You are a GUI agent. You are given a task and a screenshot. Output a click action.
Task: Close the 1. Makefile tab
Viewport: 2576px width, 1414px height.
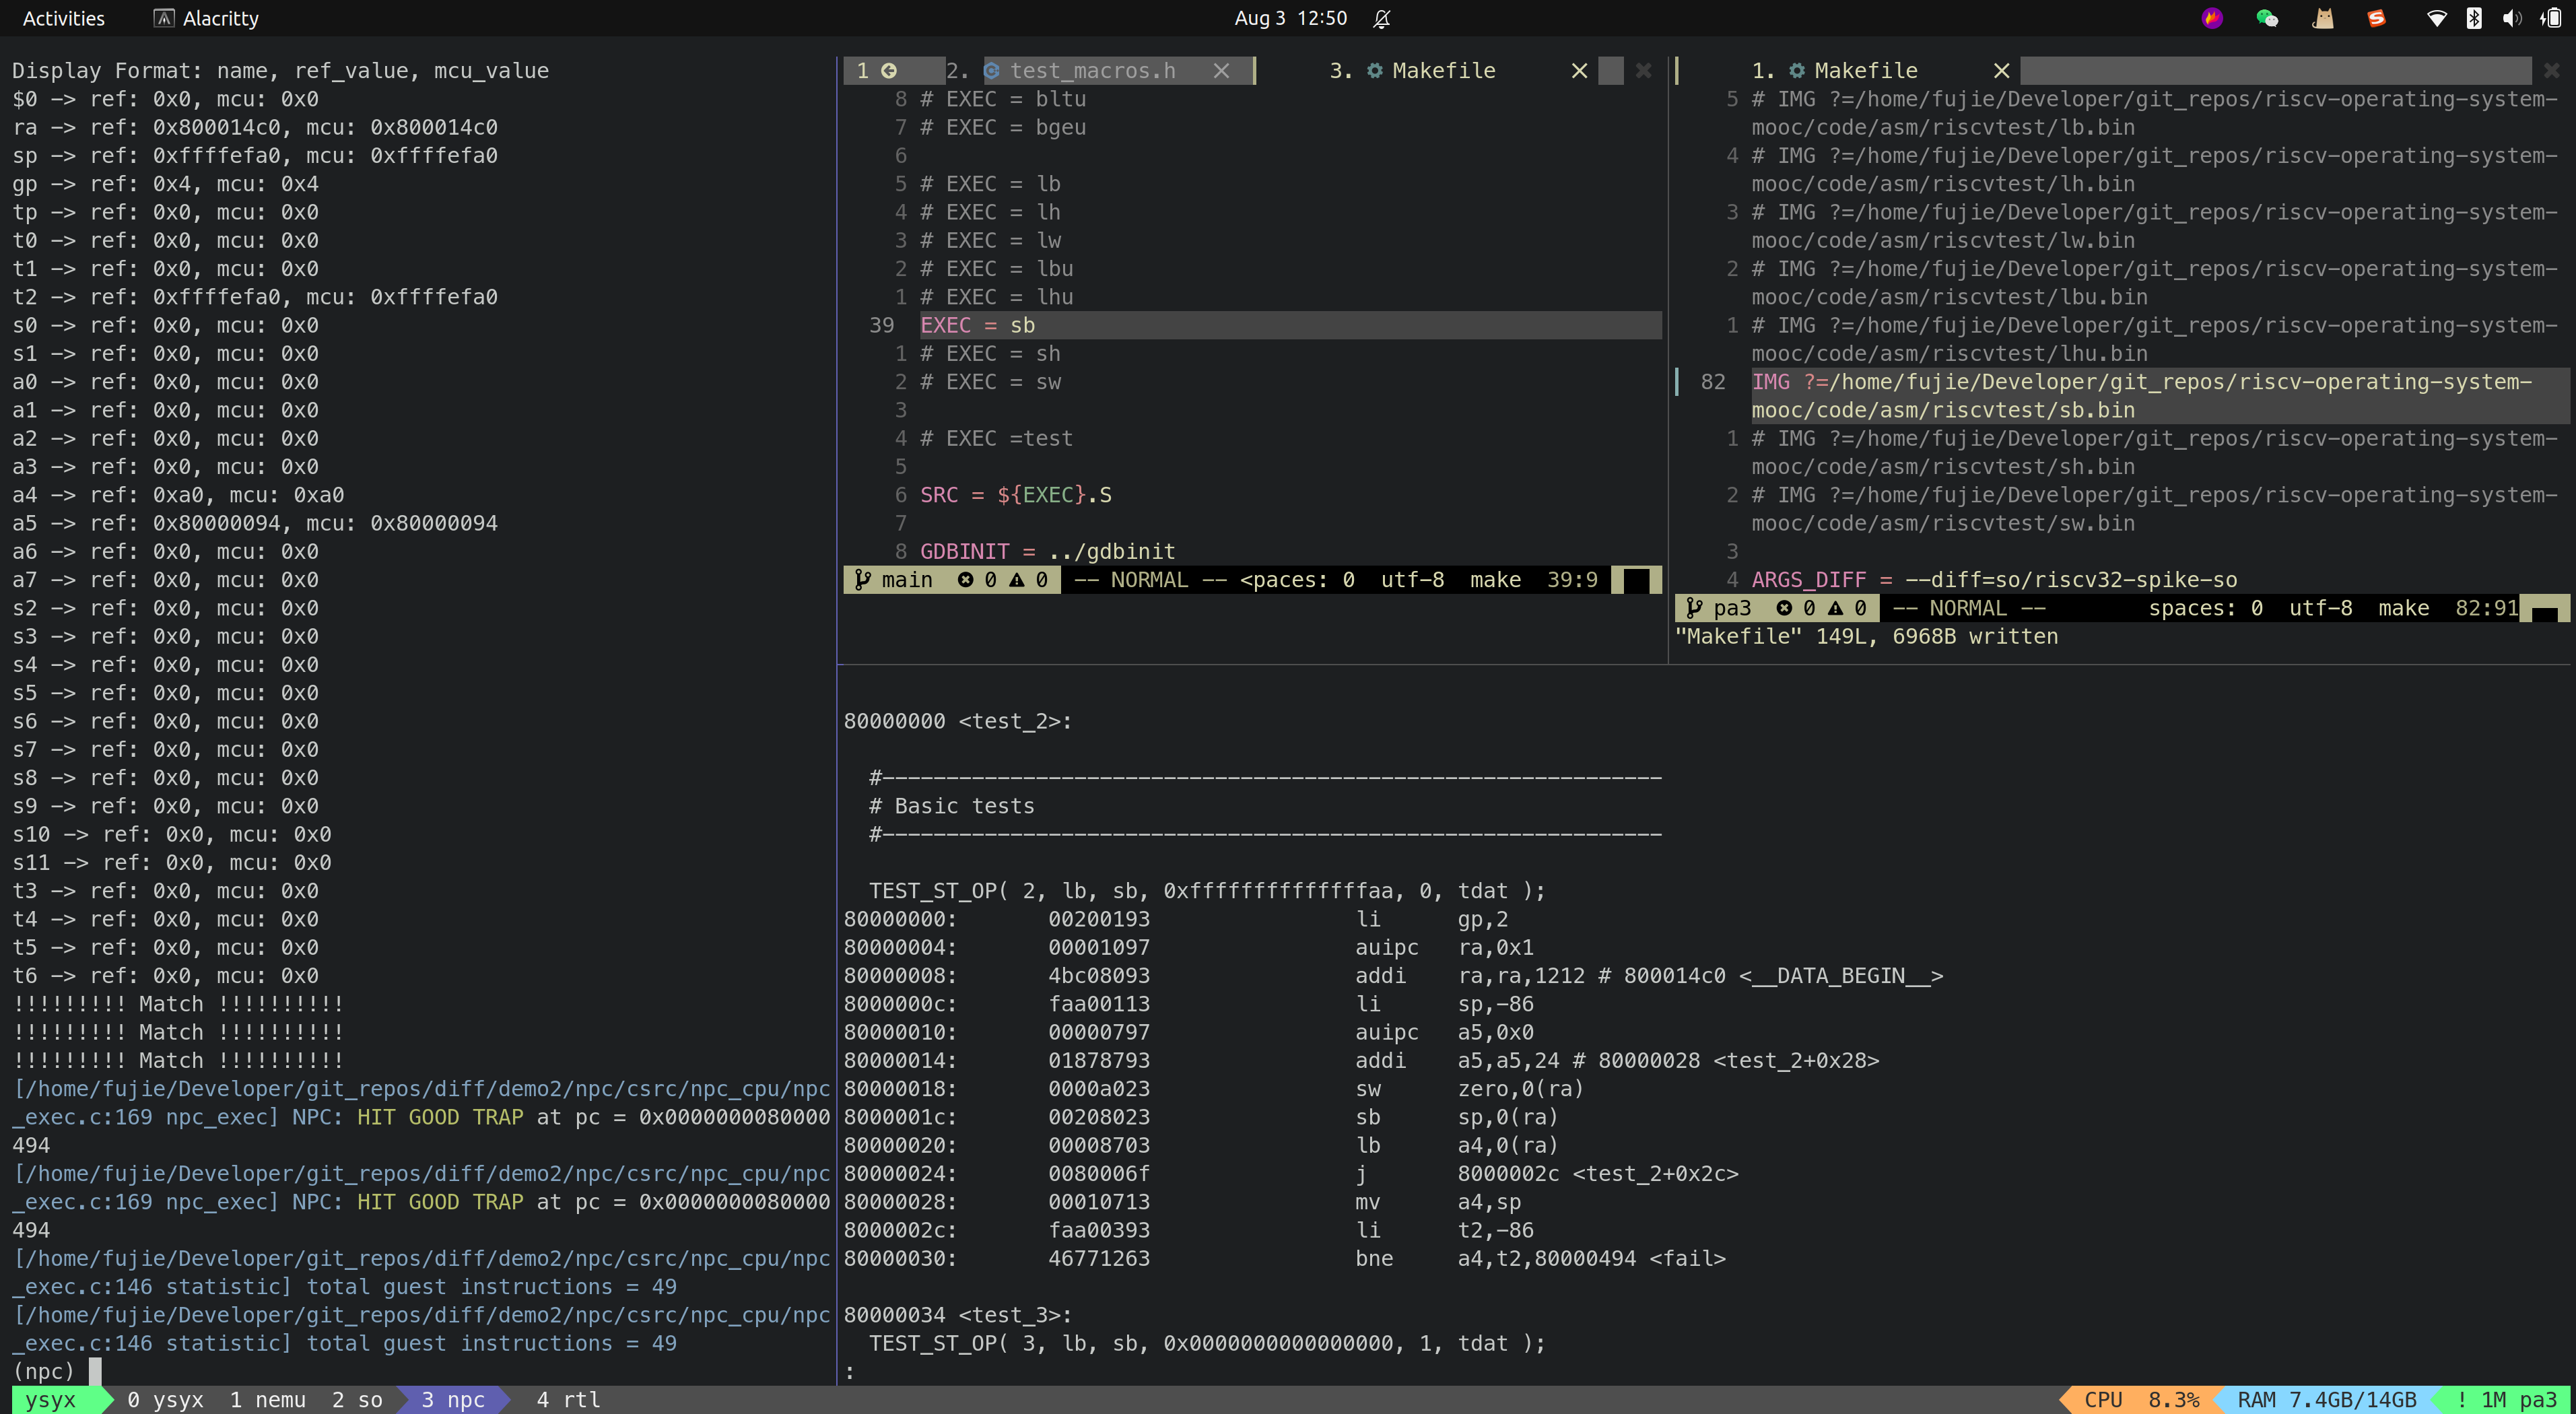2001,71
